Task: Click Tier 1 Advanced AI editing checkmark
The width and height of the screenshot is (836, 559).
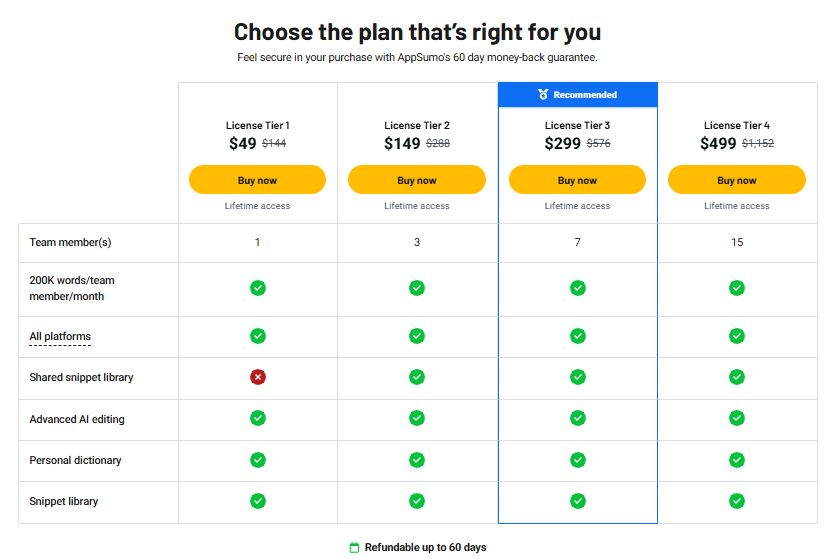Action: click(x=258, y=418)
